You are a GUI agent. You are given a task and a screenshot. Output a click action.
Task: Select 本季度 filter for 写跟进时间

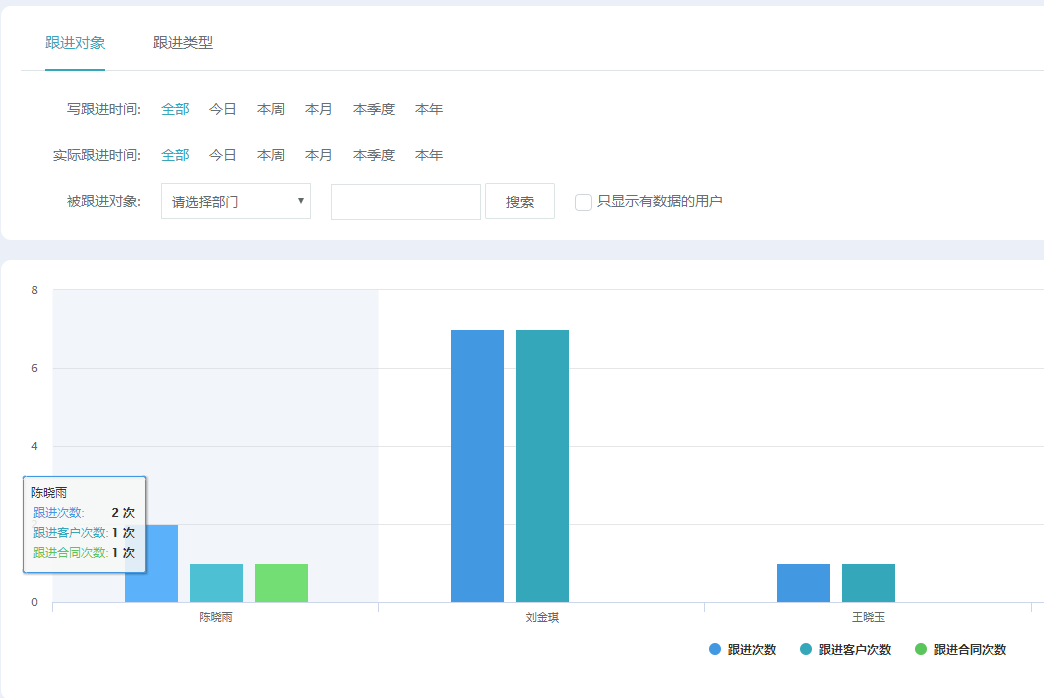372,108
